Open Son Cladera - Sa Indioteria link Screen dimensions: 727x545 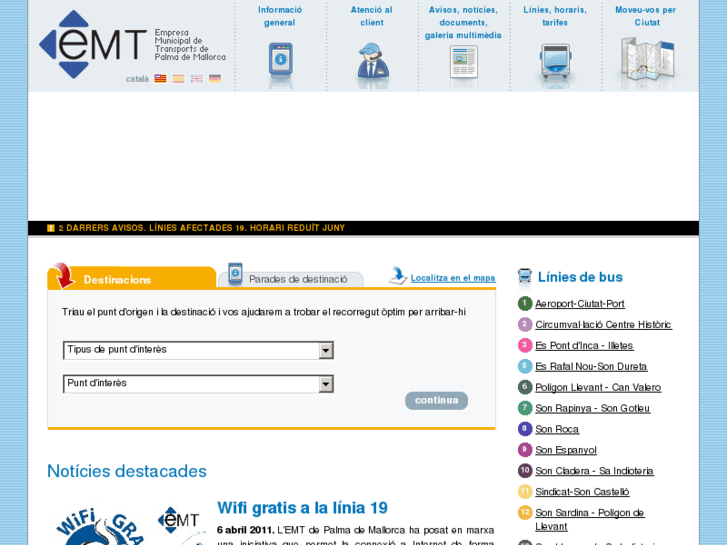point(594,471)
